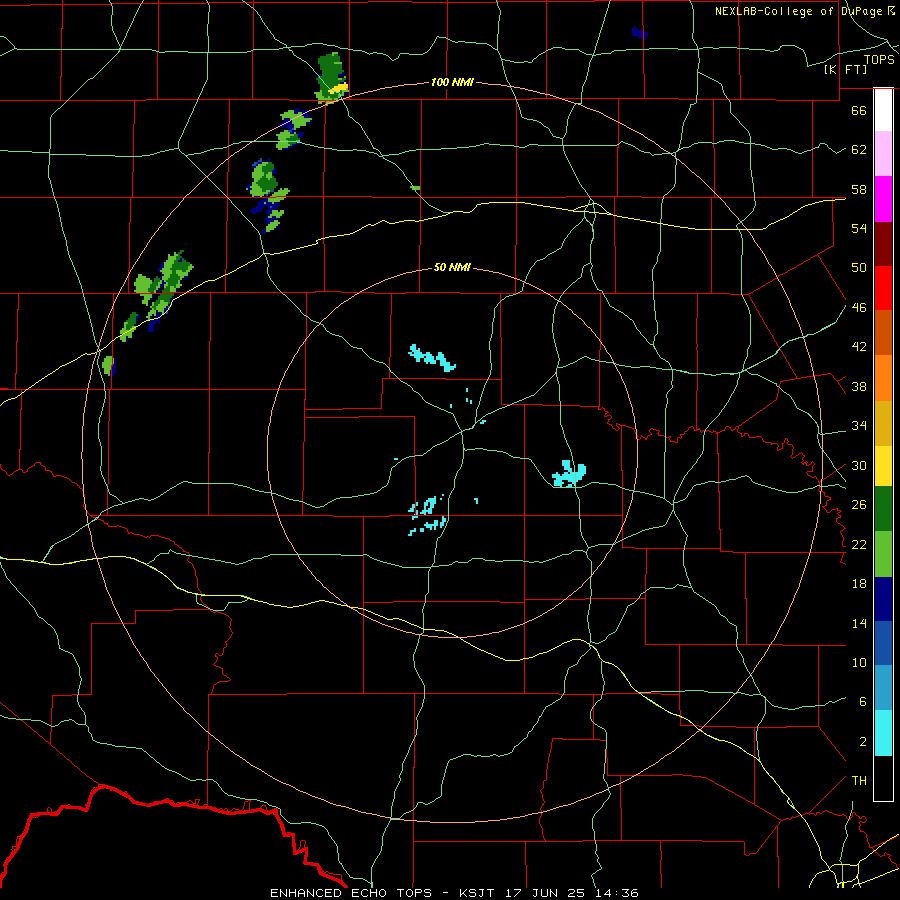Click the "66" legend value
This screenshot has width=900, height=900.
click(x=859, y=110)
